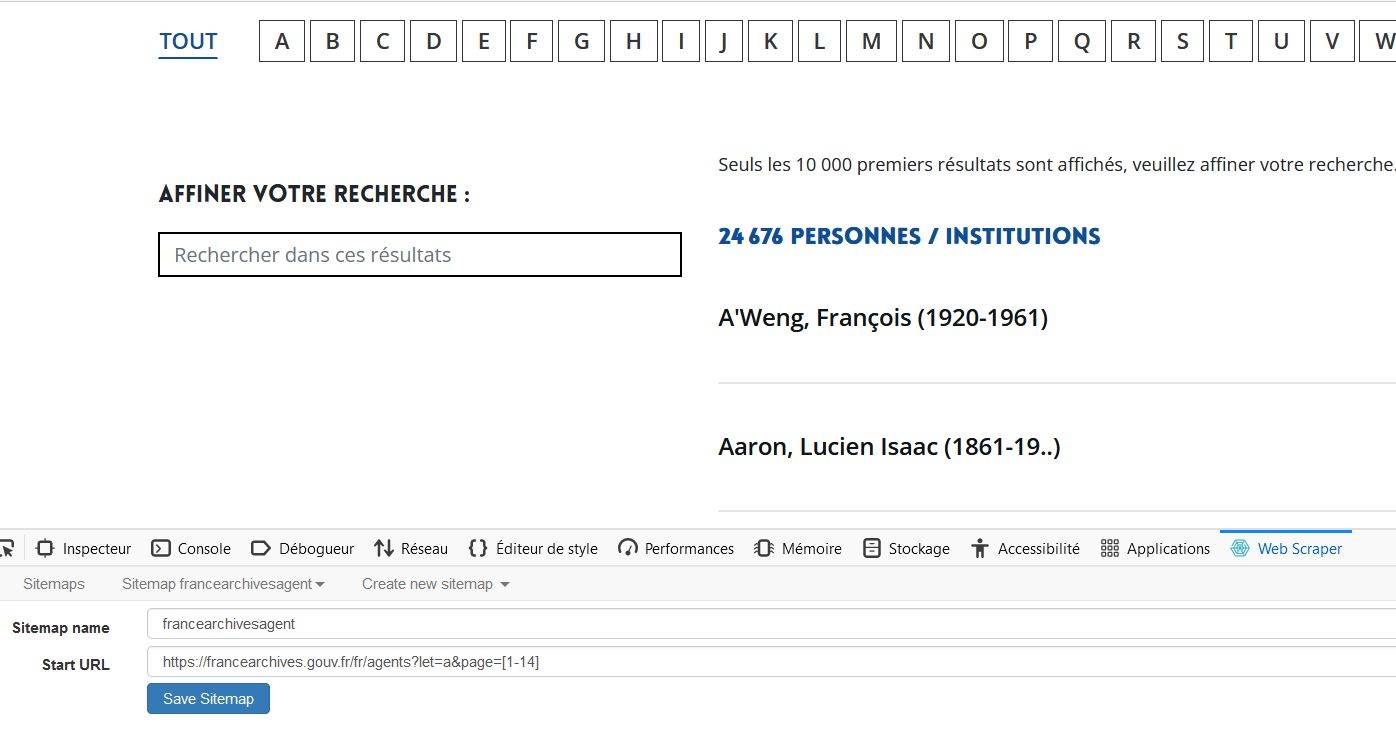Image resolution: width=1396 pixels, height=730 pixels.
Task: Open the Performances panel
Action: (676, 548)
